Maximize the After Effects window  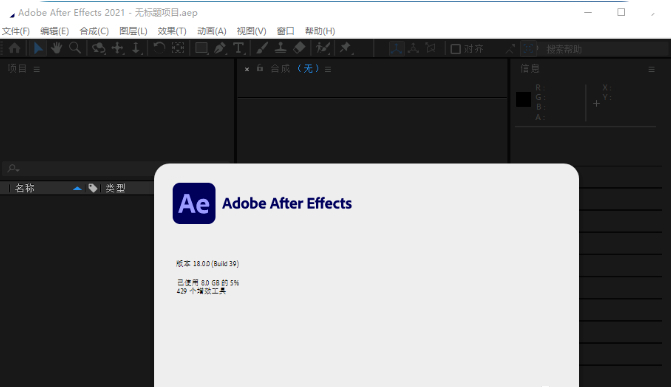[621, 12]
